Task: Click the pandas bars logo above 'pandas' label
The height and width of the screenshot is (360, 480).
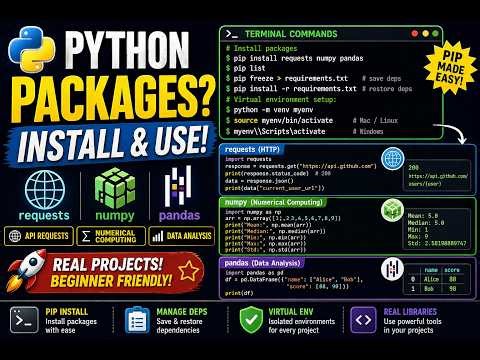Action: (x=178, y=187)
